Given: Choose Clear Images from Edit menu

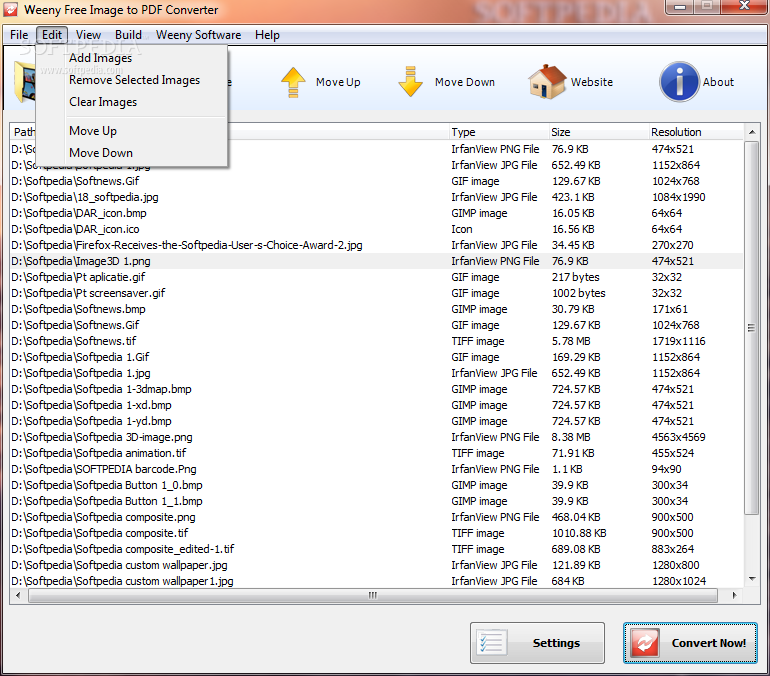Looking at the screenshot, I should point(132,102).
